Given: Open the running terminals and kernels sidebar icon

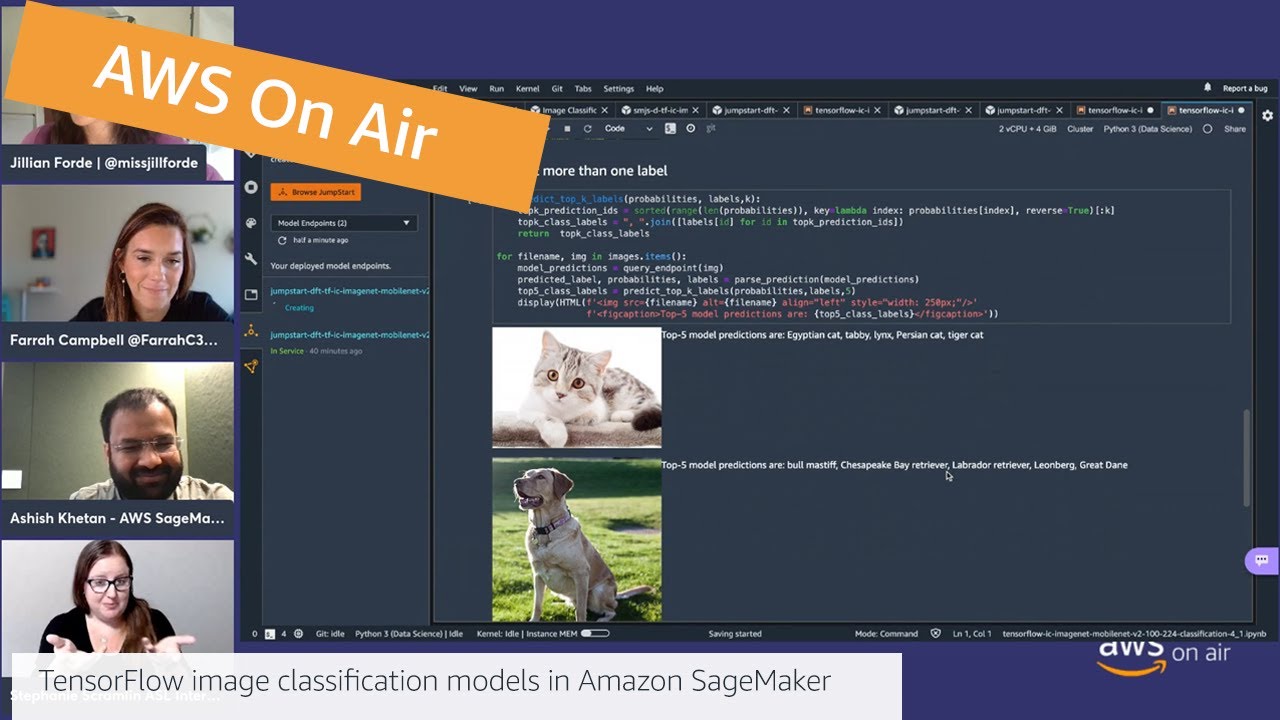Looking at the screenshot, I should (251, 187).
